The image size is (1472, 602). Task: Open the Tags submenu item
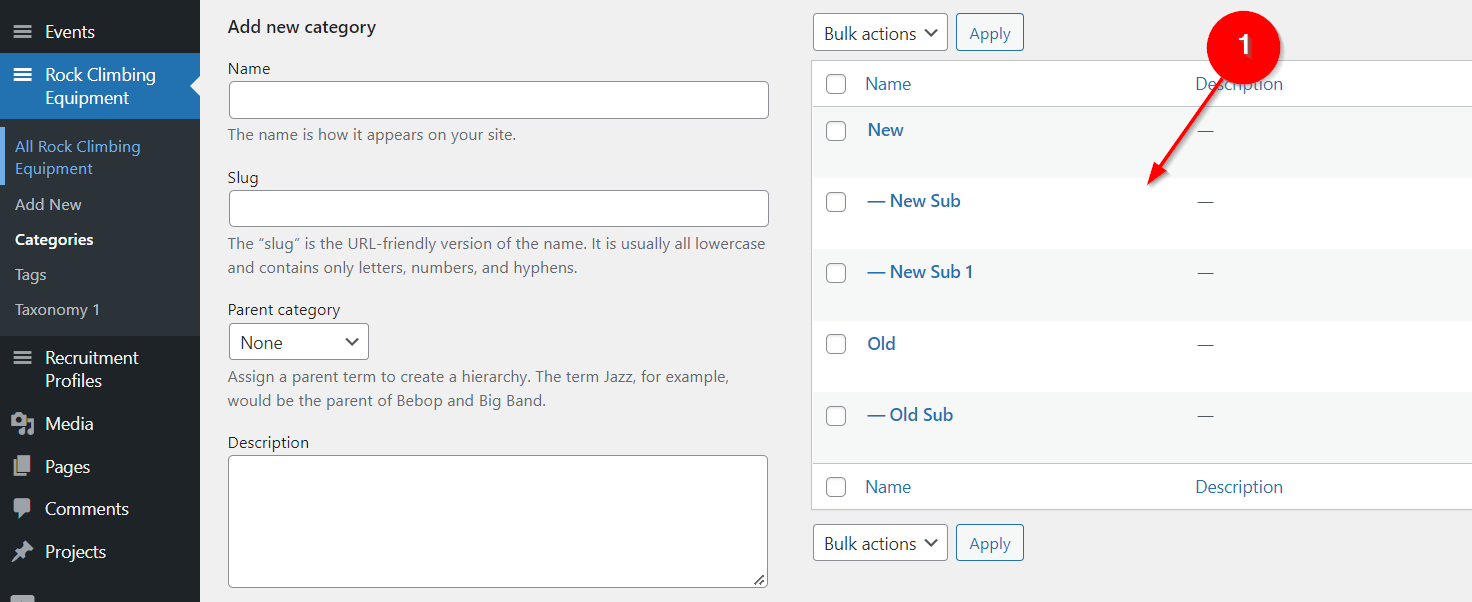(x=31, y=275)
